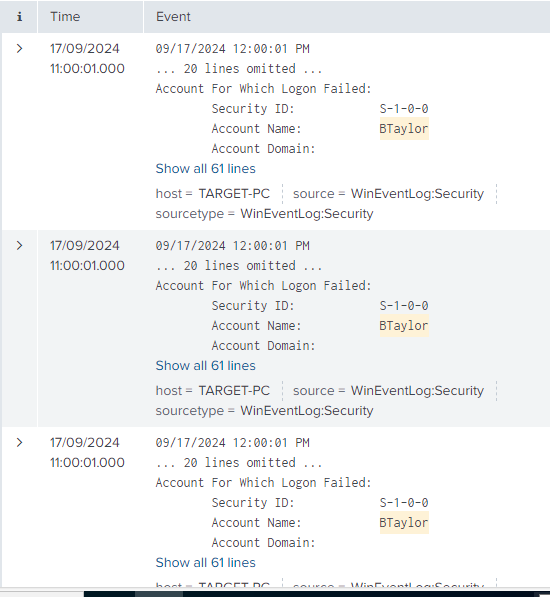Expand the first event row chevron
550x597 pixels.
19,48
